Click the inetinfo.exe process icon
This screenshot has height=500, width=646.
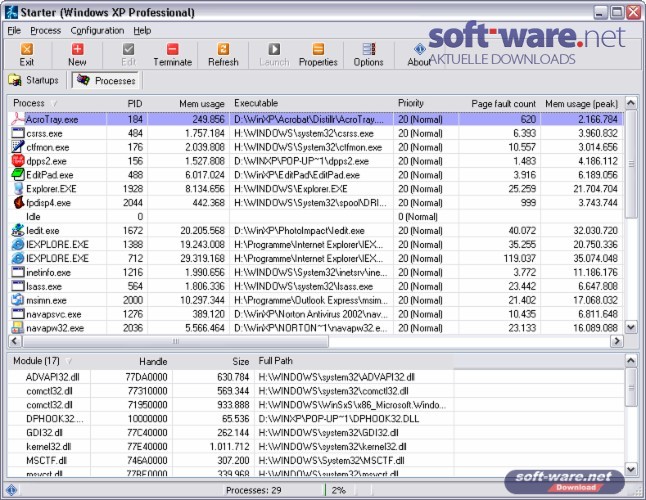tap(18, 272)
